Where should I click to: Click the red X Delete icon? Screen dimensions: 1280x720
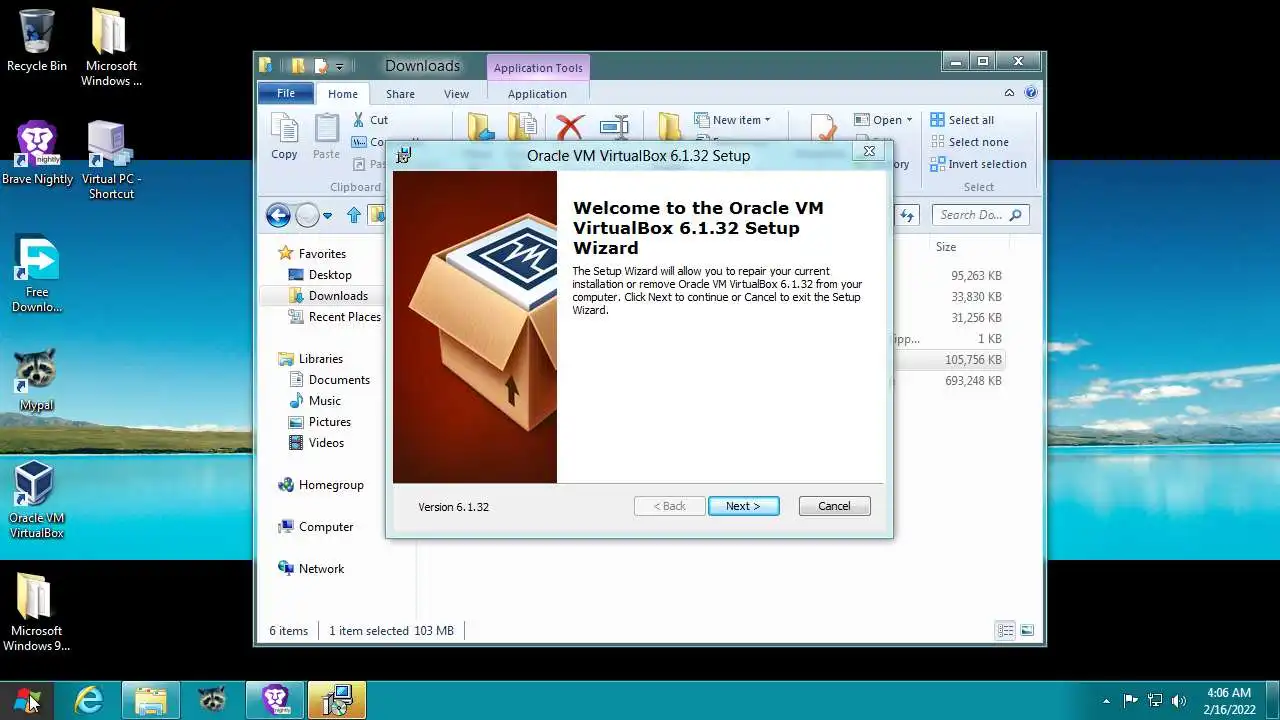(570, 128)
